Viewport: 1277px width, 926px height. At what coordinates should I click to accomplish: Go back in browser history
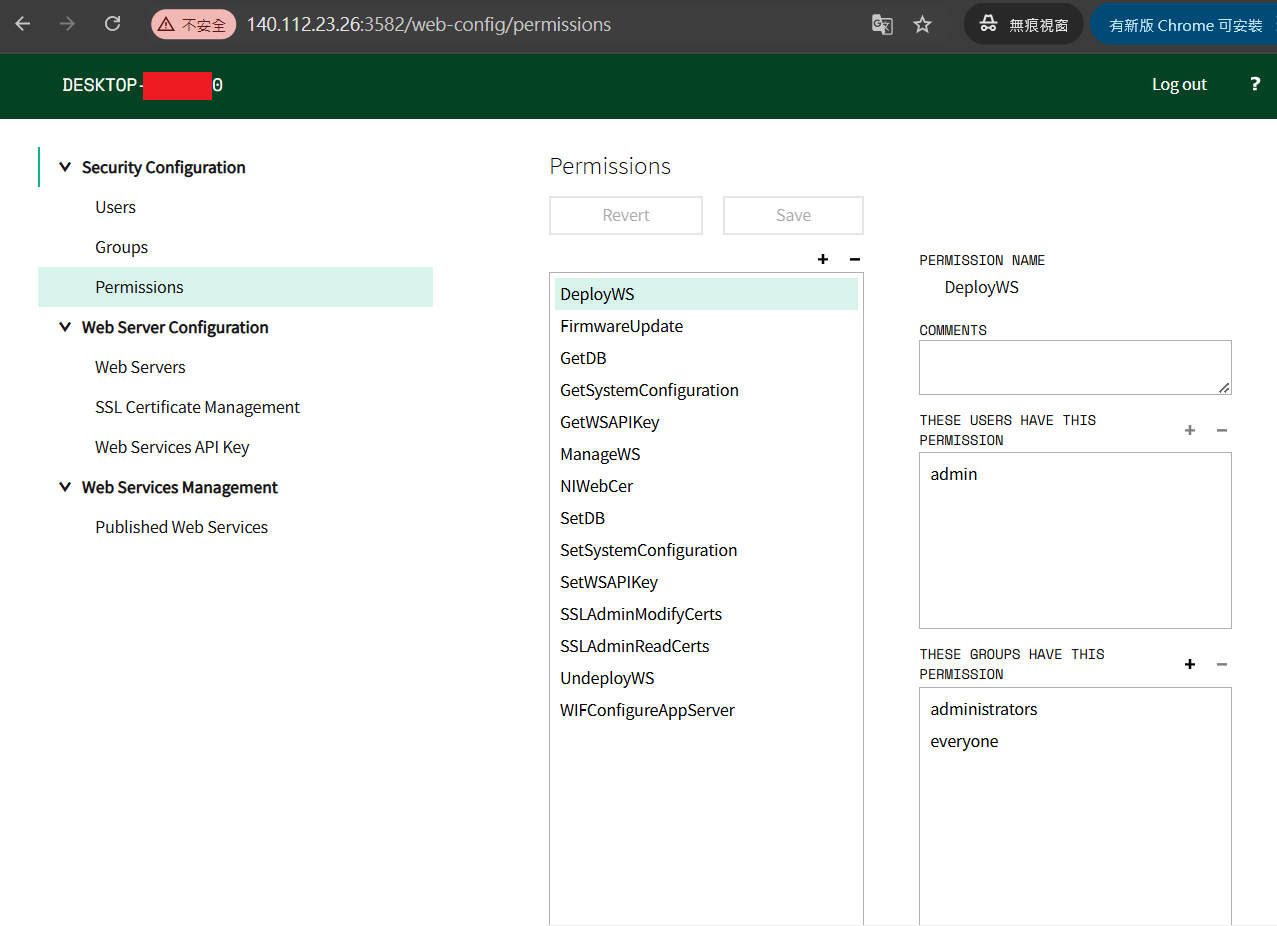click(x=22, y=24)
